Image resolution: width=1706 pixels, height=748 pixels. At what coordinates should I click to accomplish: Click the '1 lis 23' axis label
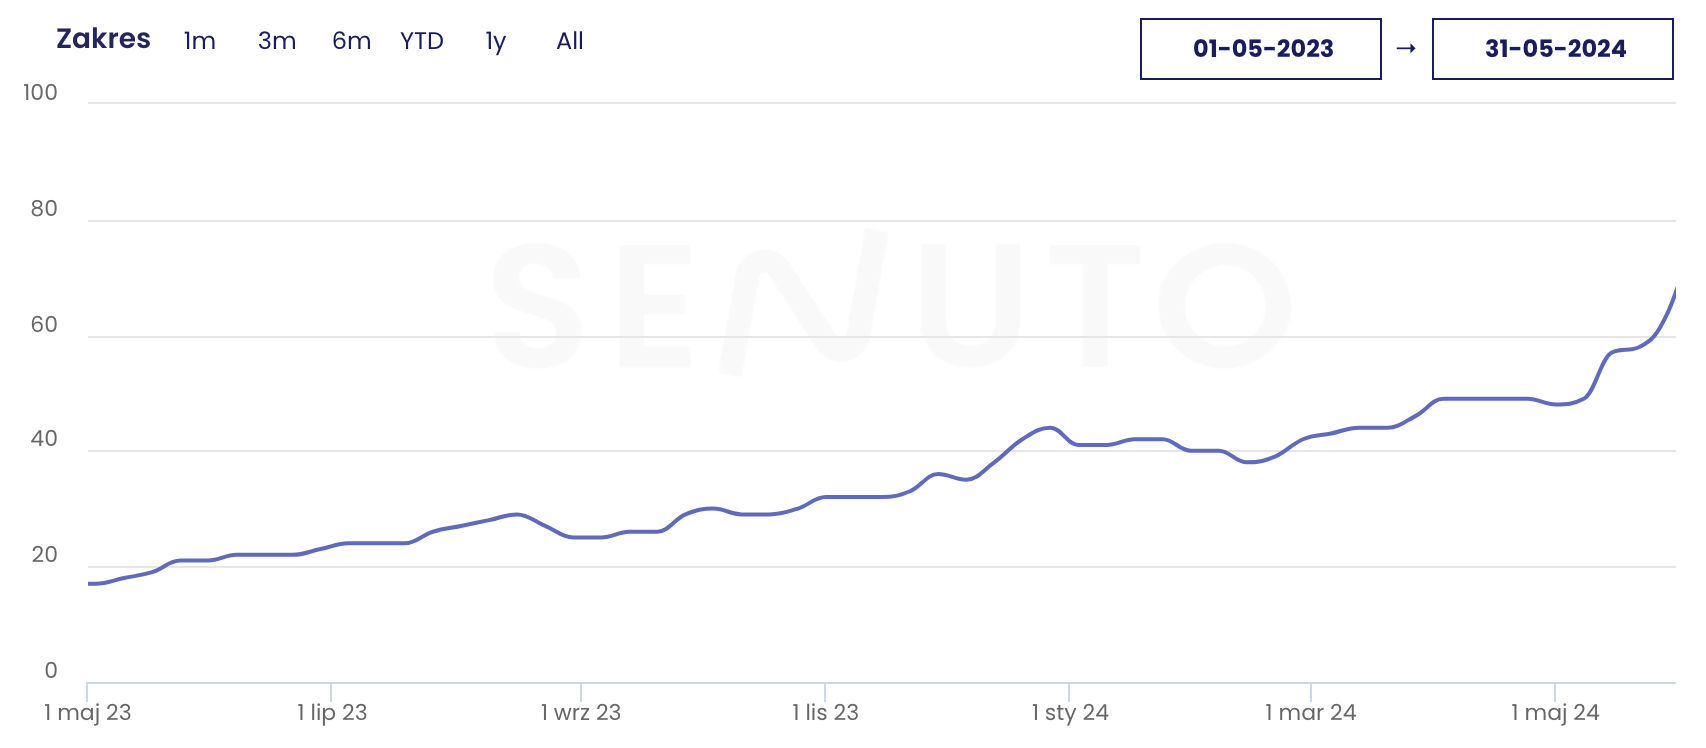[825, 712]
